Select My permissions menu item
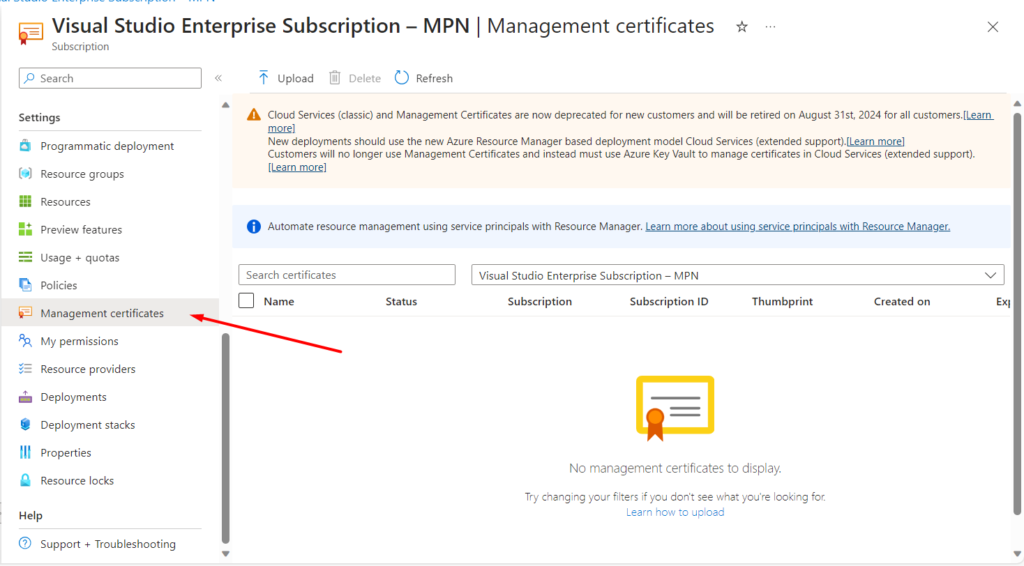1024x566 pixels. 80,341
